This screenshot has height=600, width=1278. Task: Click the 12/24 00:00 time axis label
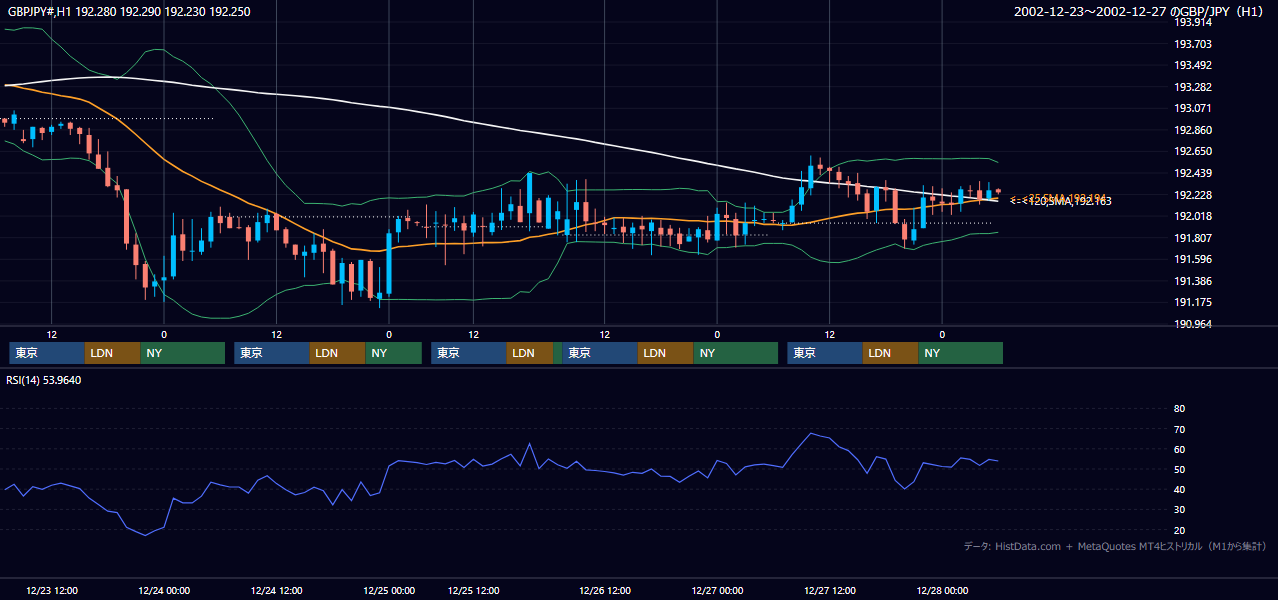[164, 591]
